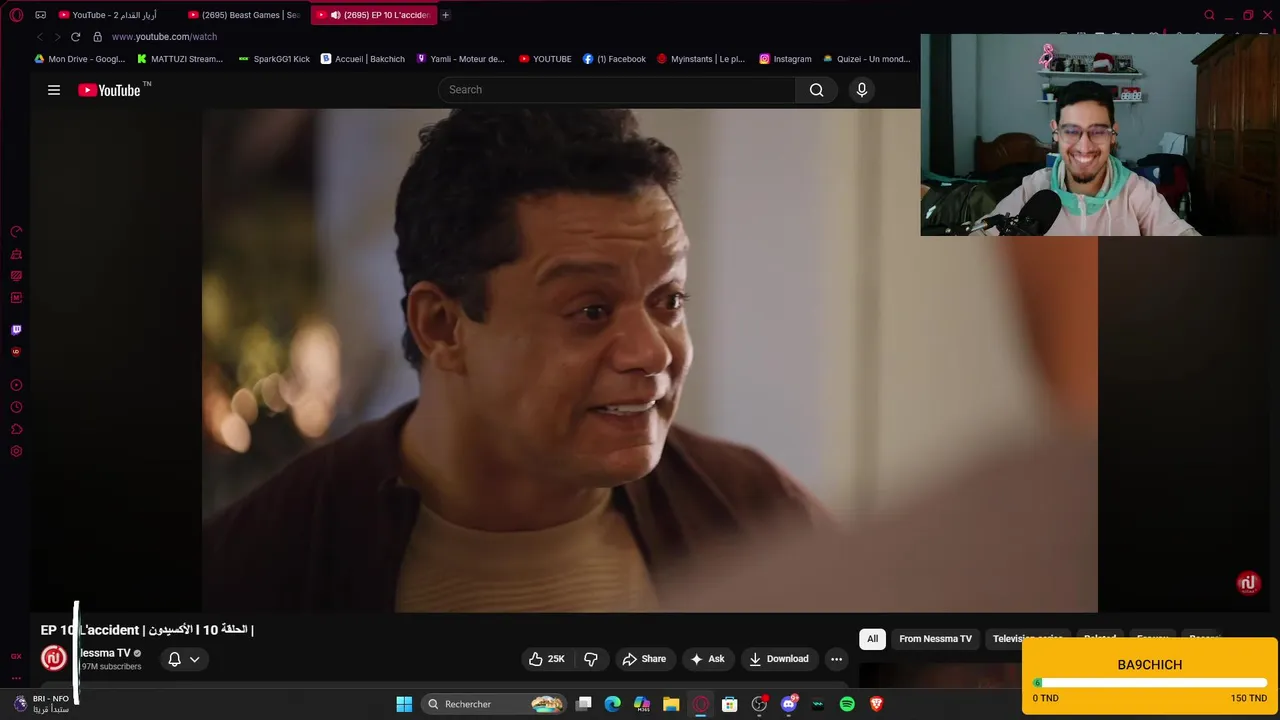Go to YouTube home via logo

pos(110,90)
